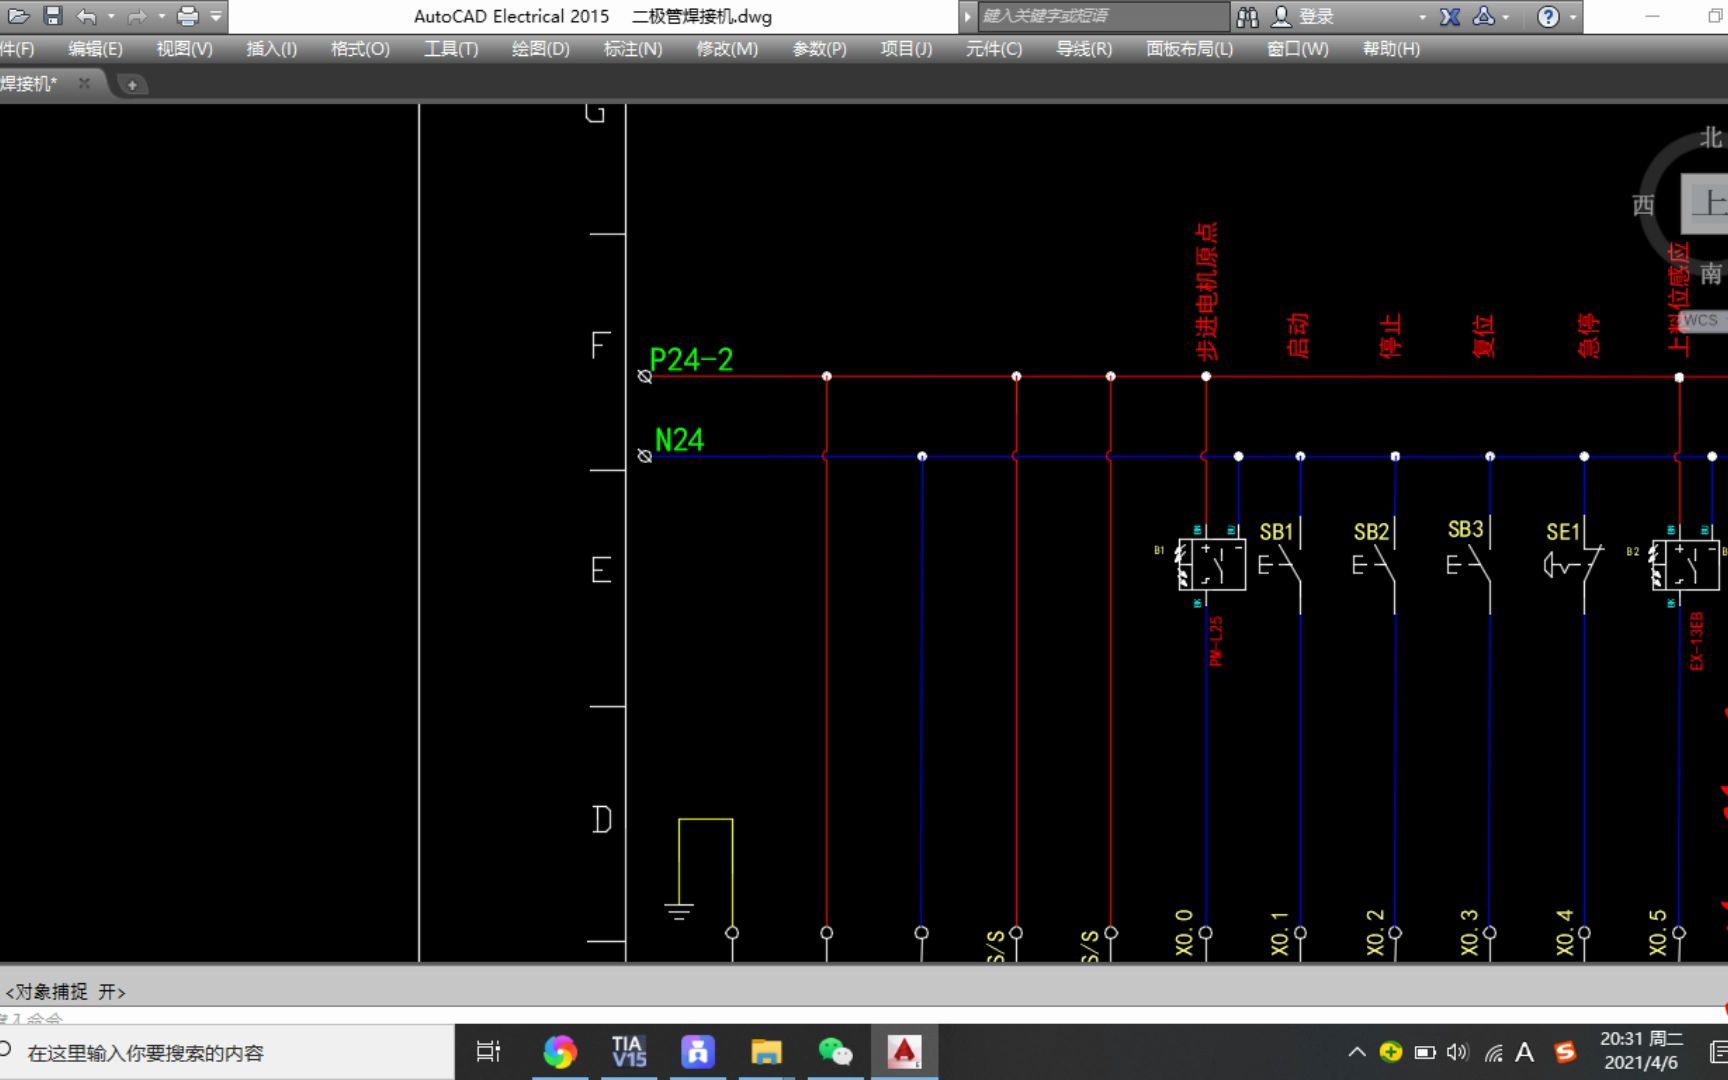Open the 元件(C) components menu
The width and height of the screenshot is (1728, 1080).
click(994, 49)
